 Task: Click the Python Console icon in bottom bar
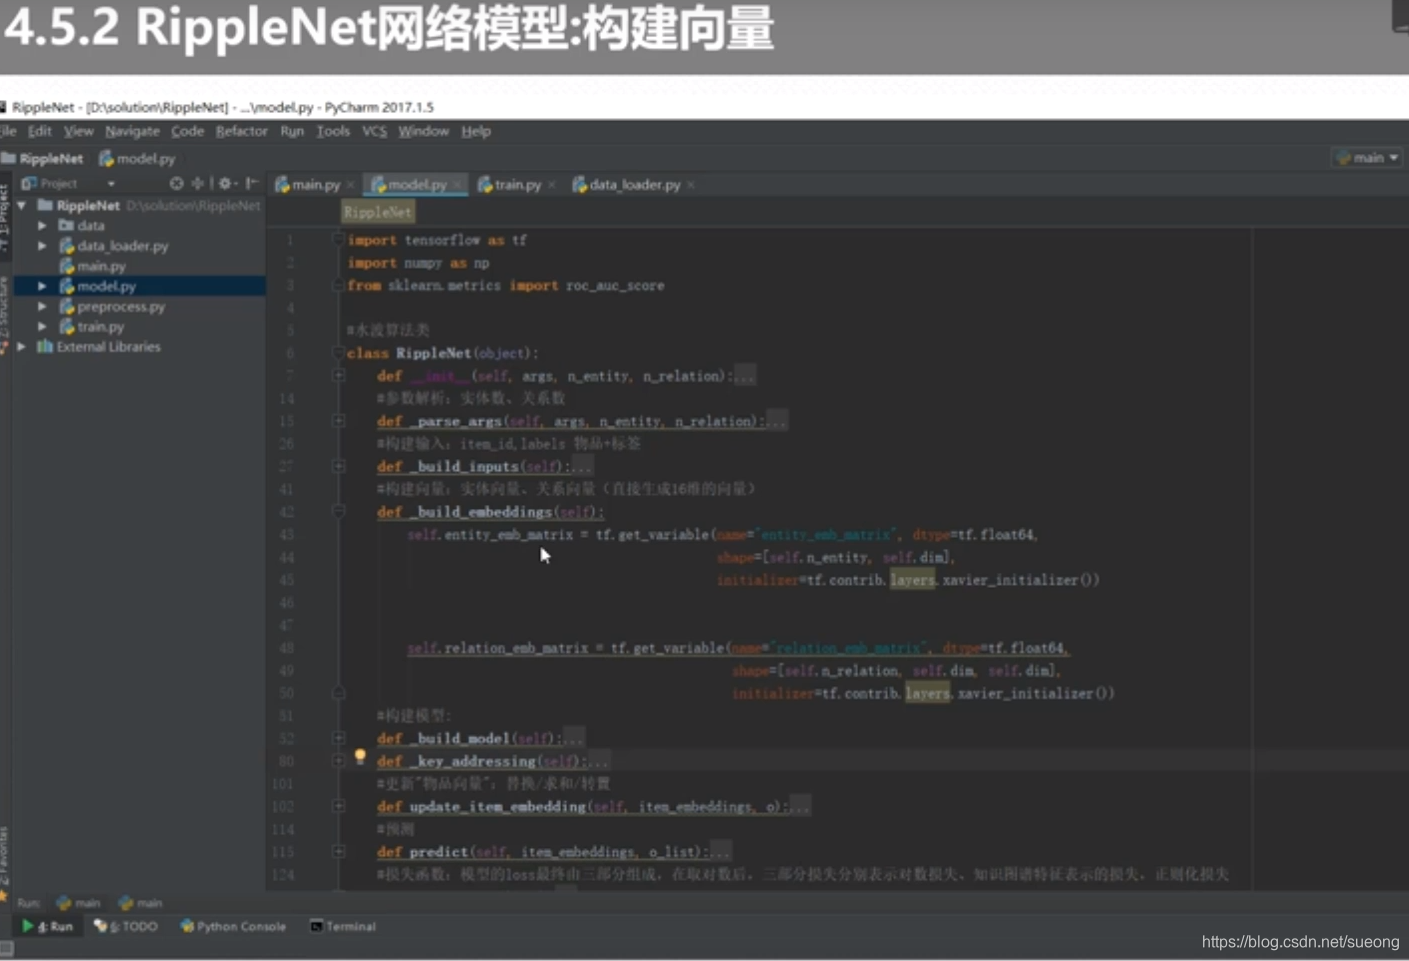[x=187, y=926]
